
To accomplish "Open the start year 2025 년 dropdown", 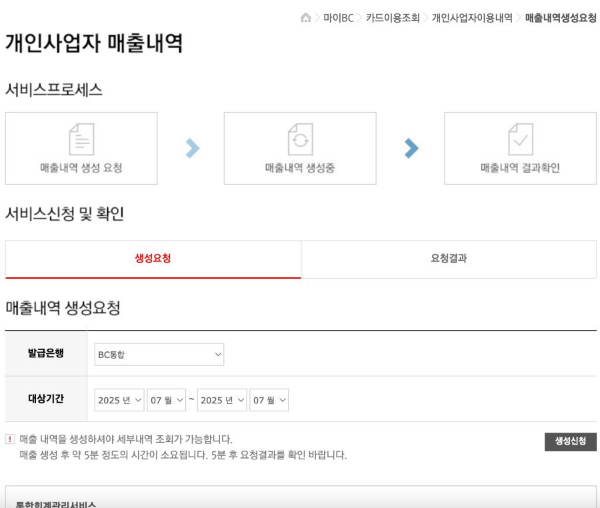I will pos(119,400).
